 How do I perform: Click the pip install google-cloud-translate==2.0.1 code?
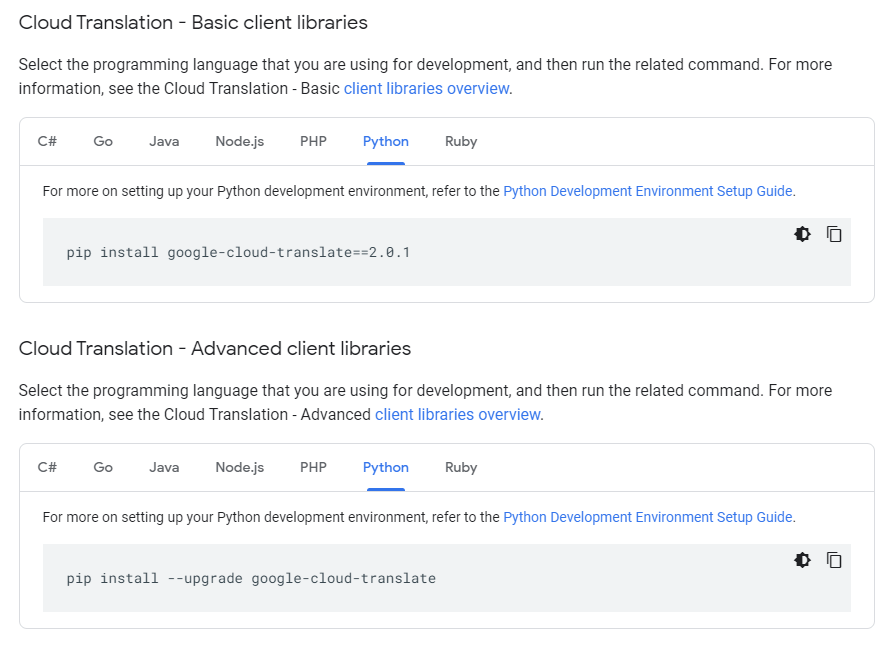(238, 252)
